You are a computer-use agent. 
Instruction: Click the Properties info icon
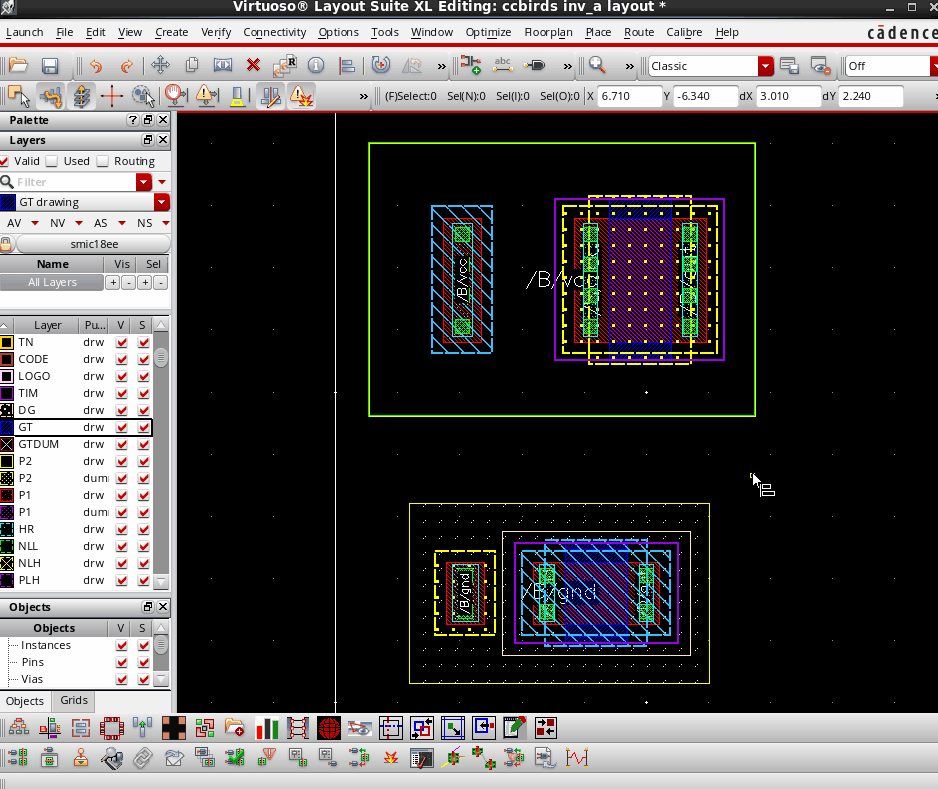coord(316,66)
